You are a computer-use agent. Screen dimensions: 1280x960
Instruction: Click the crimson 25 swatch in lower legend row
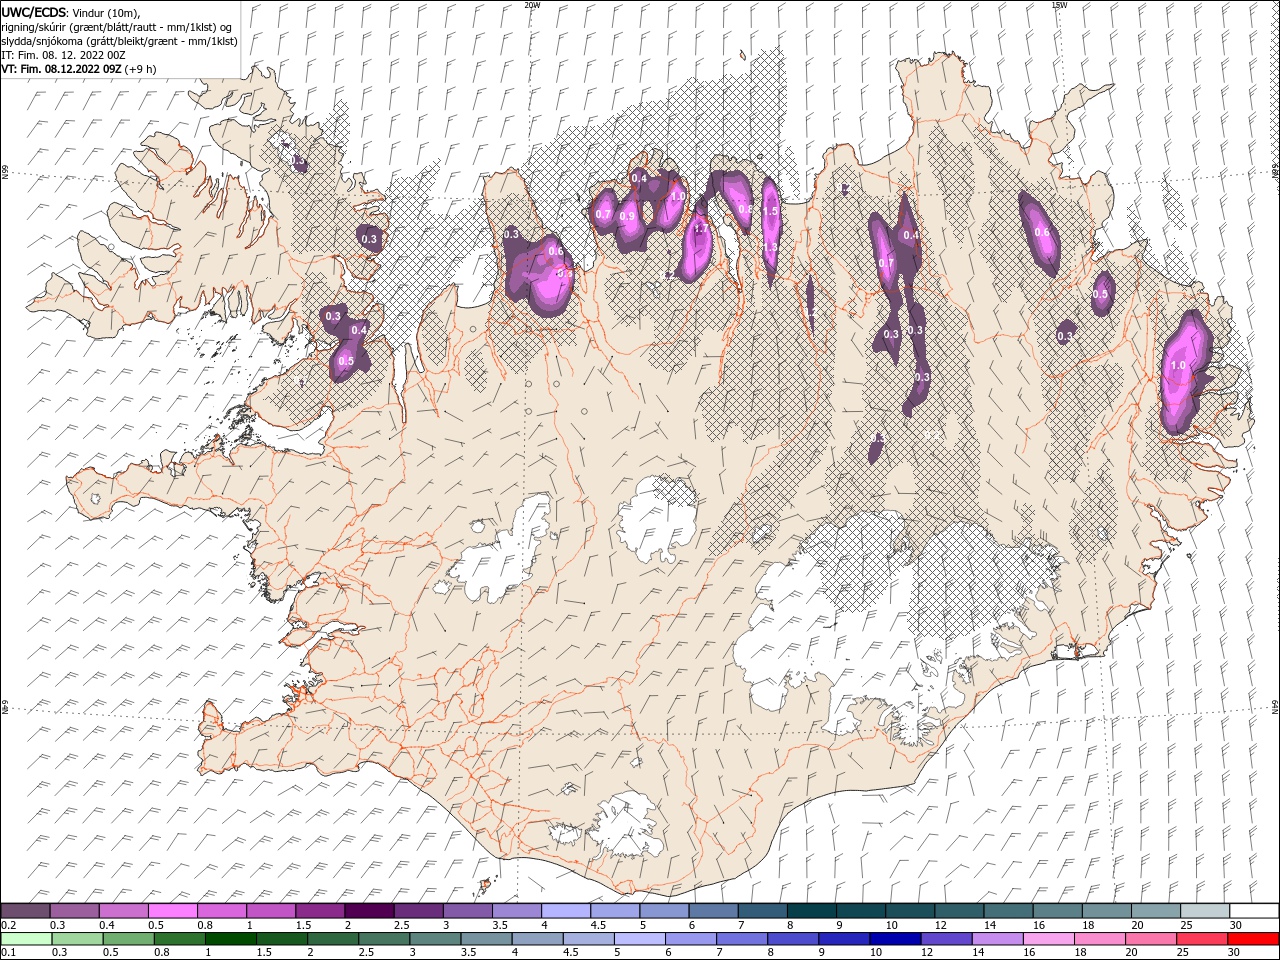[1202, 939]
